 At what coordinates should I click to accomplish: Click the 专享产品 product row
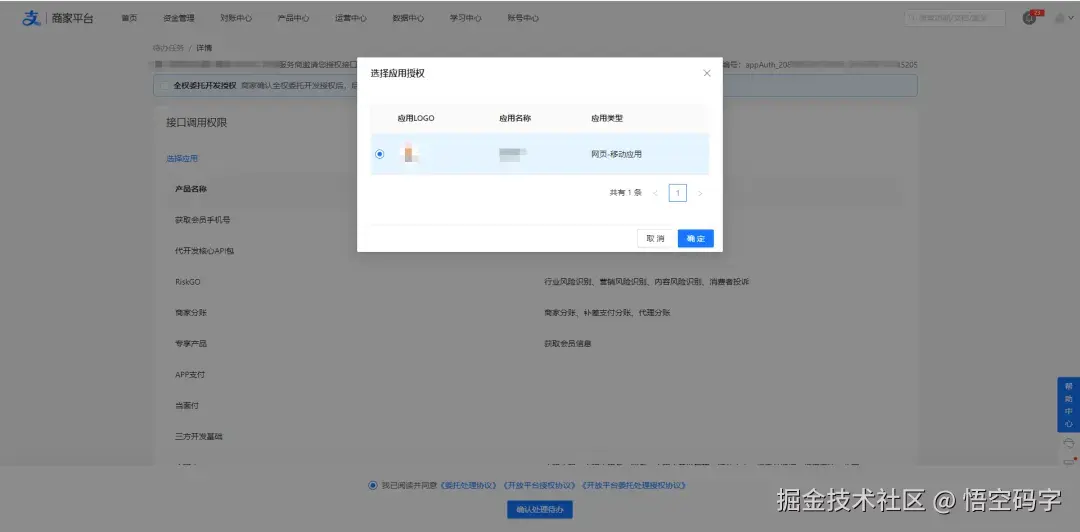coord(191,343)
